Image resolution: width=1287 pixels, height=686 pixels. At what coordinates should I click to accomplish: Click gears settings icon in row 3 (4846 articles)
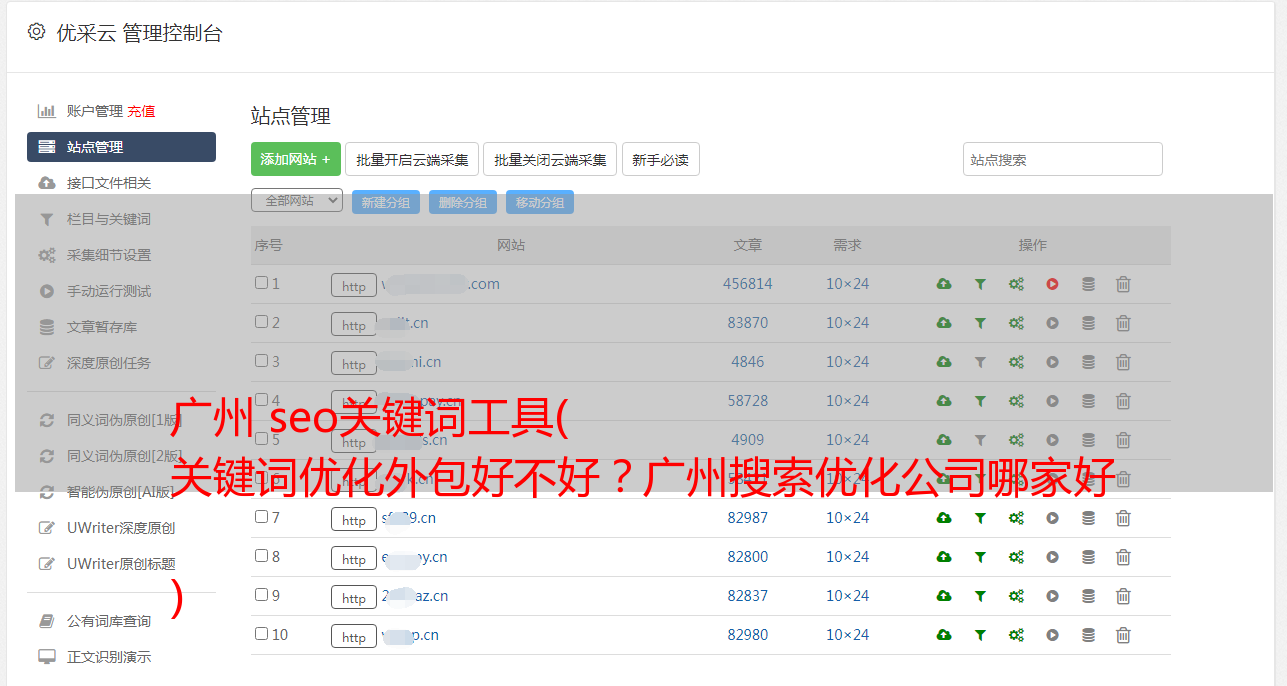click(x=1016, y=362)
